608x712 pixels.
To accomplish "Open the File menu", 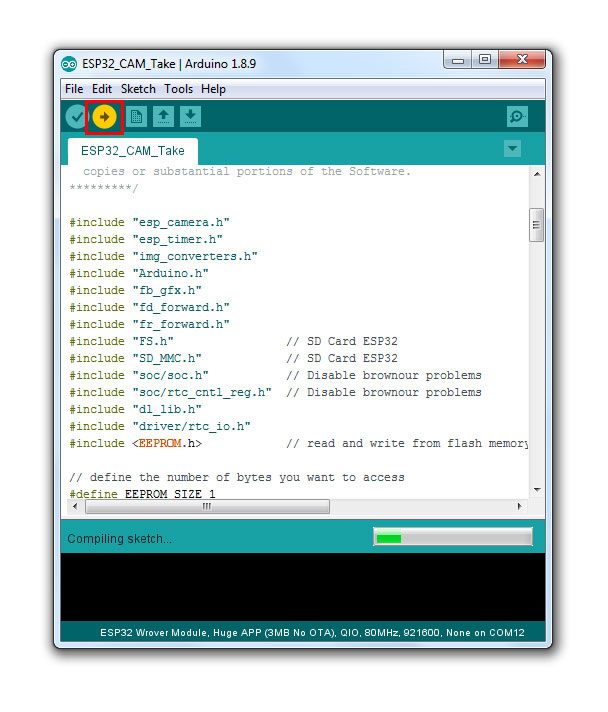I will click(74, 89).
